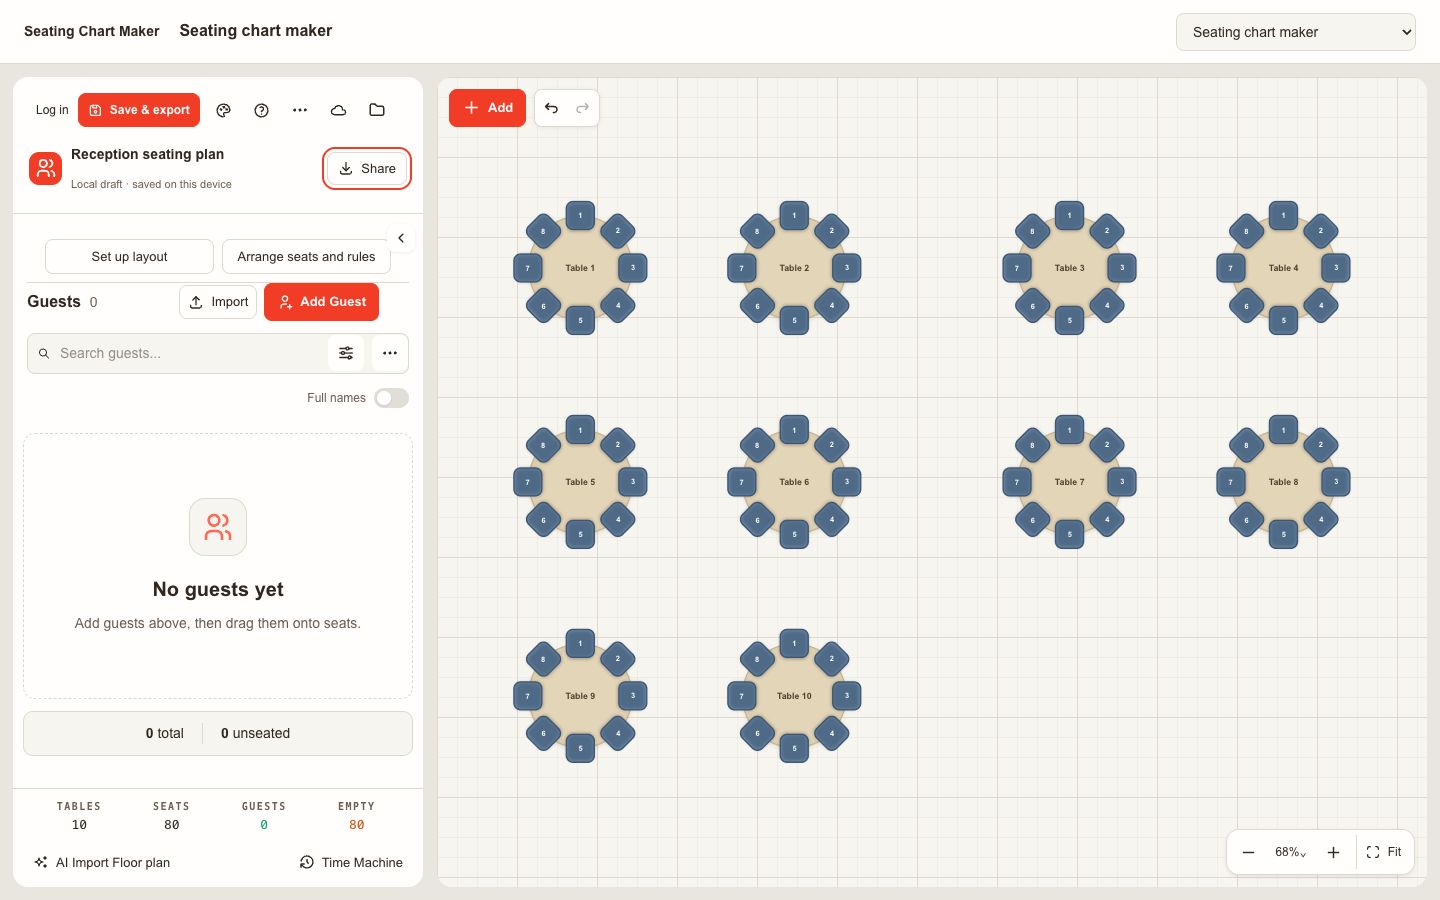Zoom in with the plus button
The image size is (1440, 900).
point(1333,852)
